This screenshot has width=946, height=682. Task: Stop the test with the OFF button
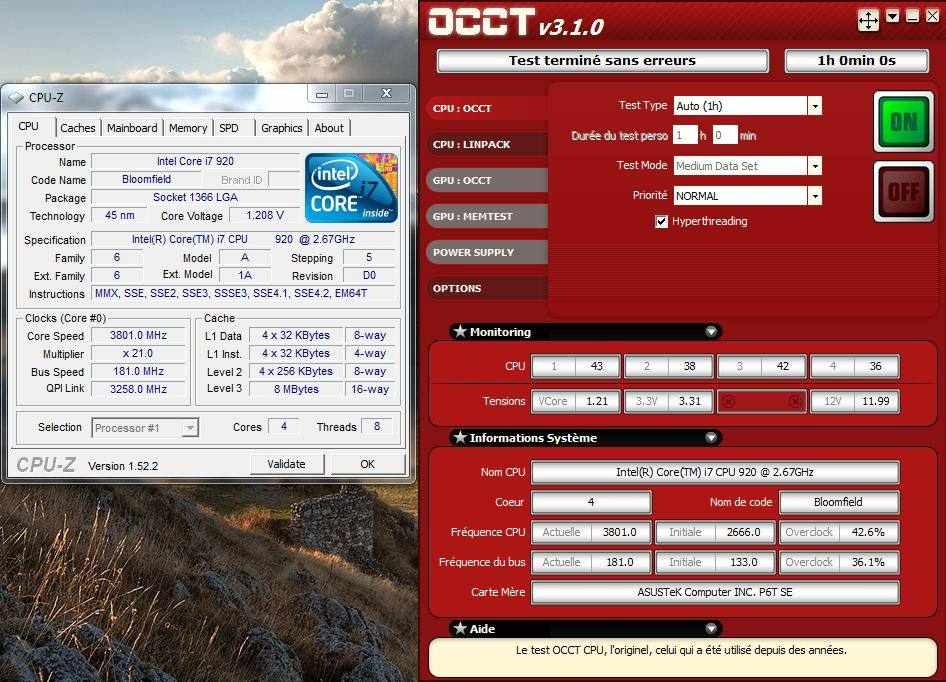[903, 191]
